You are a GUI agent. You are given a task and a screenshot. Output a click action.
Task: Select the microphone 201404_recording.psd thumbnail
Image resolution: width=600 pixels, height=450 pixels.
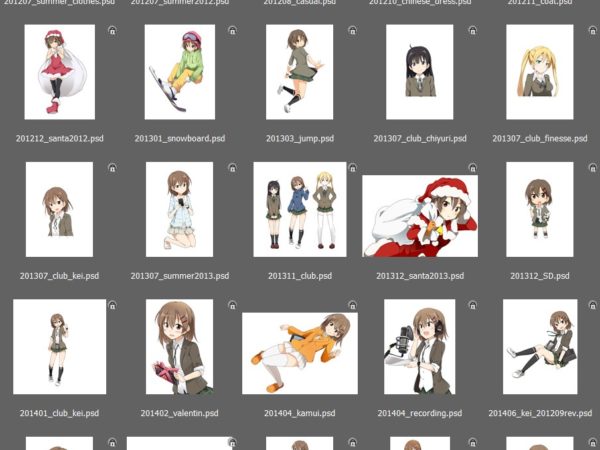click(x=420, y=347)
